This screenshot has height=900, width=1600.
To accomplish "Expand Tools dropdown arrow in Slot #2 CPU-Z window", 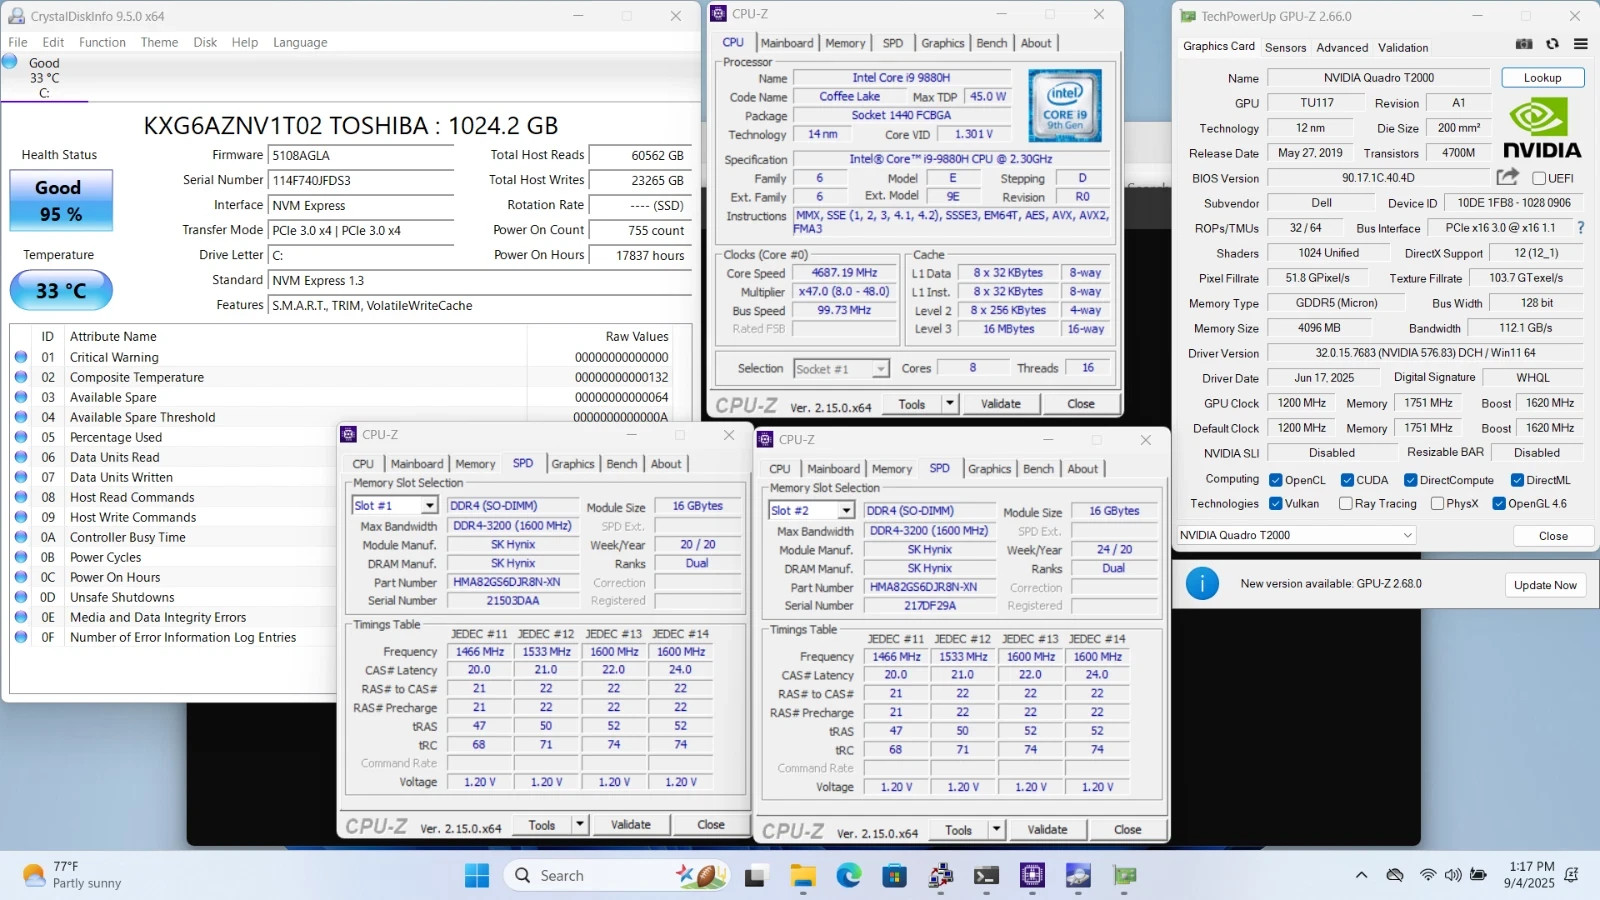I will point(996,830).
